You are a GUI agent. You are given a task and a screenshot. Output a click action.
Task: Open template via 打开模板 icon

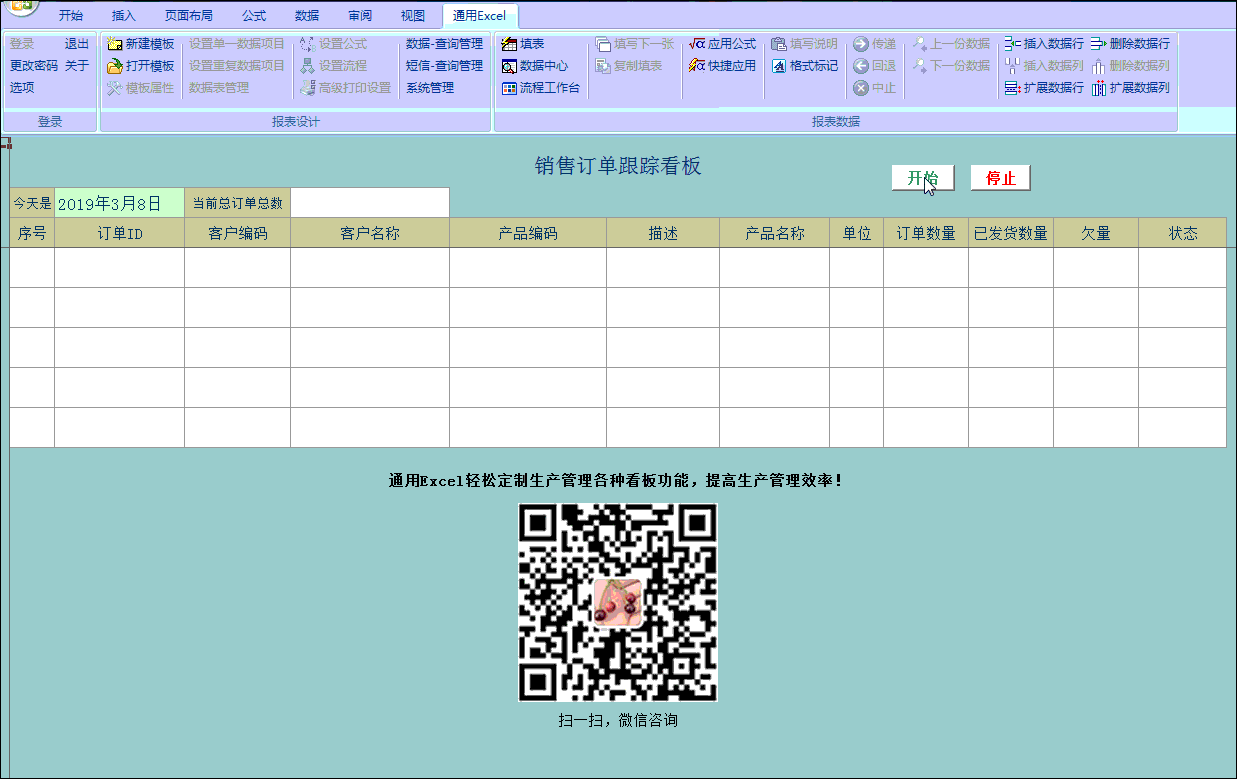point(115,66)
